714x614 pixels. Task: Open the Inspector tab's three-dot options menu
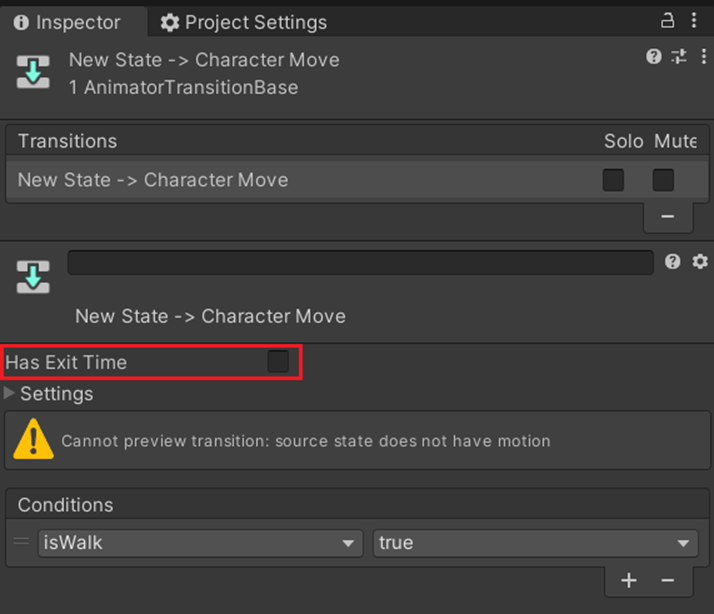pos(694,20)
